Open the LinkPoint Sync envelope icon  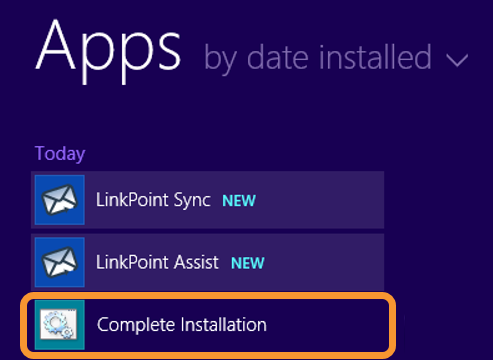click(x=59, y=200)
